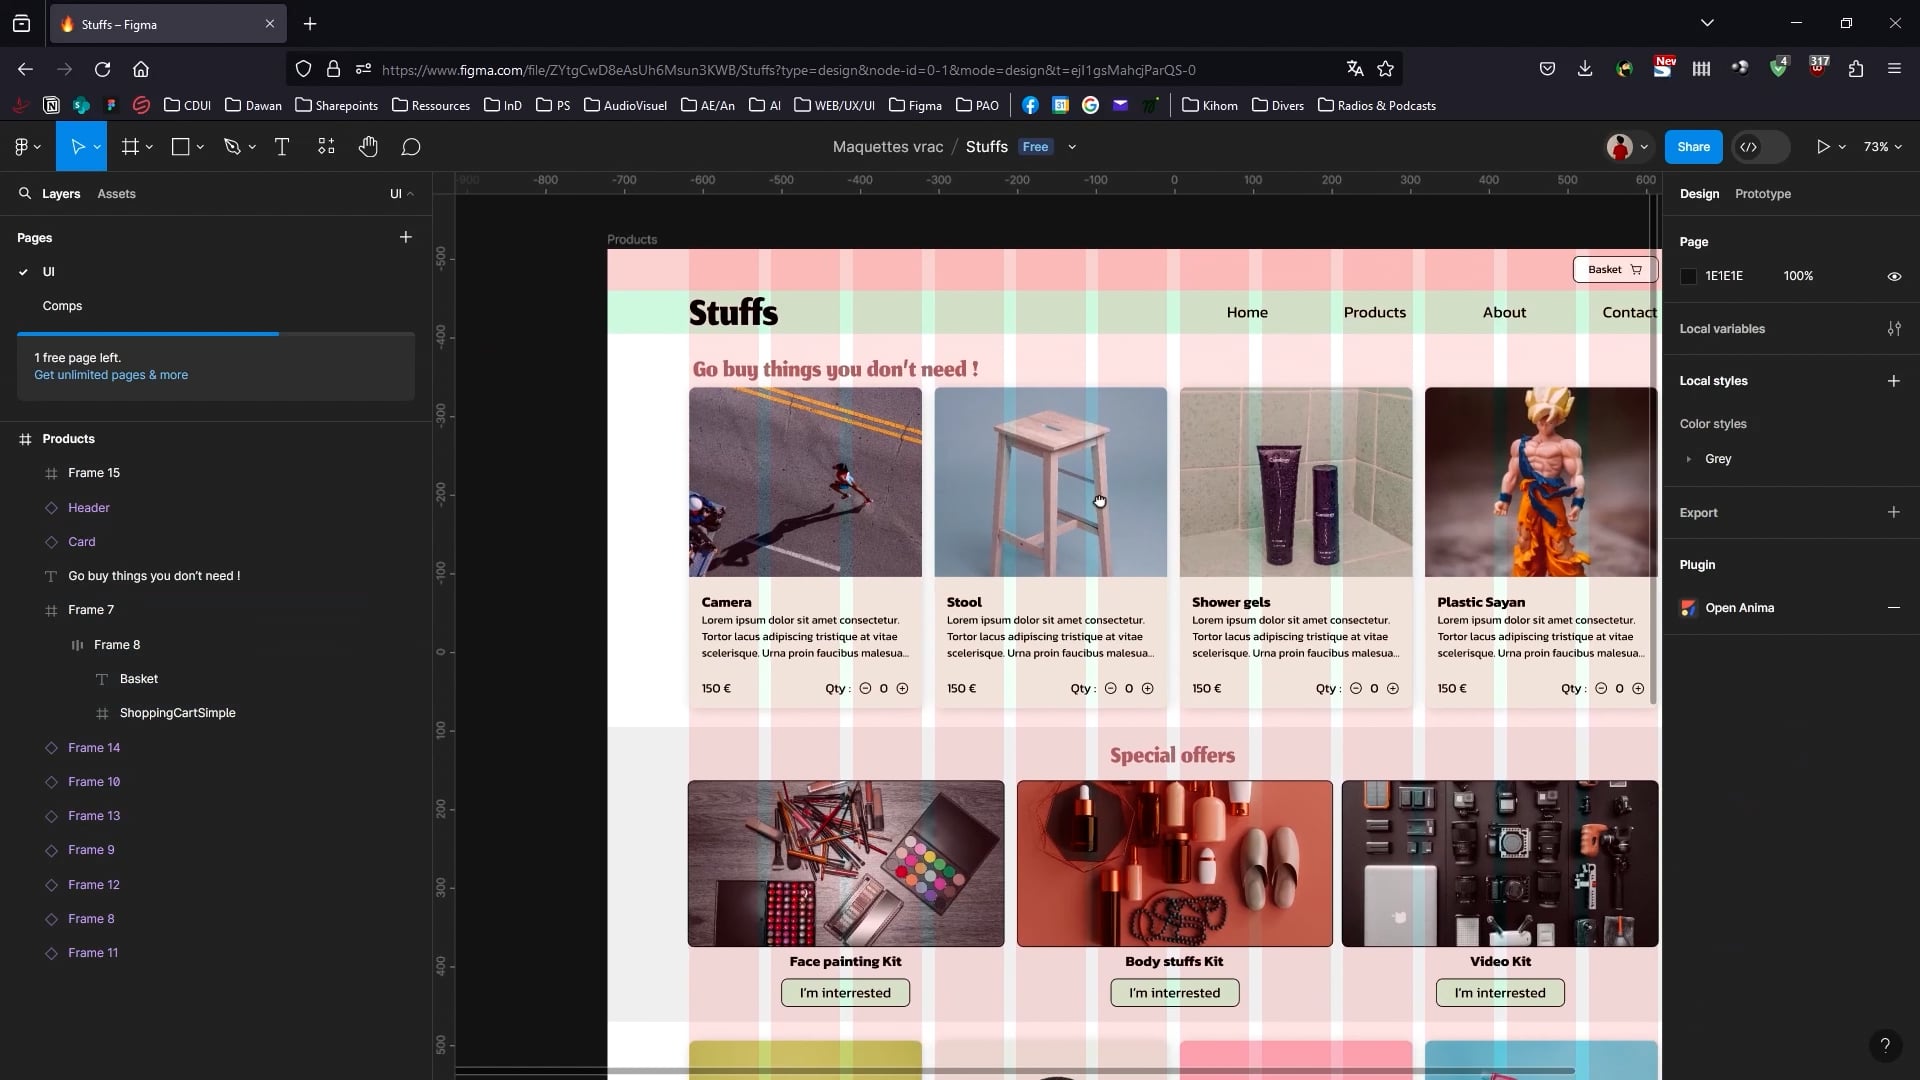Switch to the Prototype tab
Screen dimensions: 1920x1080
tap(1762, 194)
